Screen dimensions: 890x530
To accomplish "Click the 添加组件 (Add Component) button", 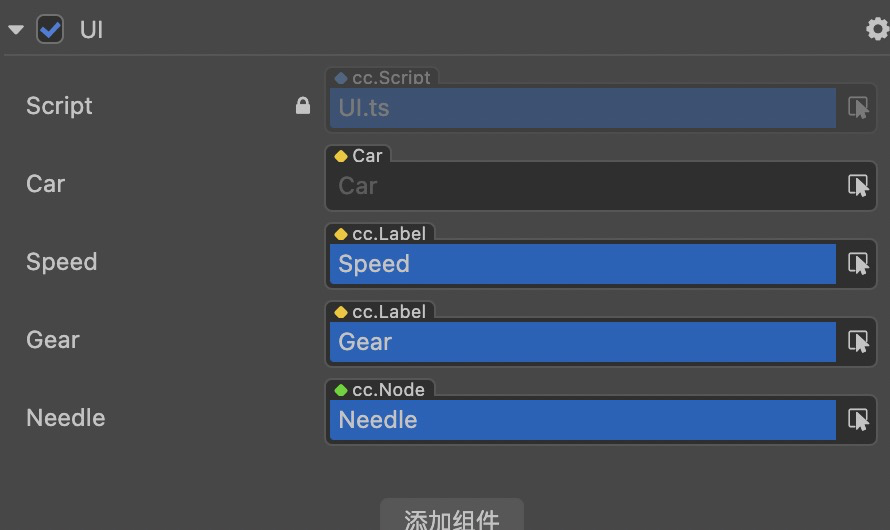I will 451,518.
